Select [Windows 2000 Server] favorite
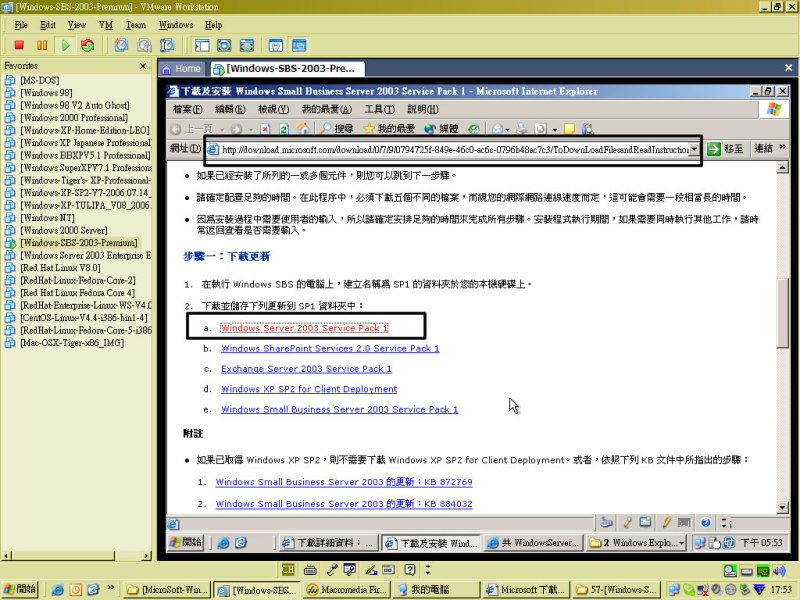 click(64, 230)
